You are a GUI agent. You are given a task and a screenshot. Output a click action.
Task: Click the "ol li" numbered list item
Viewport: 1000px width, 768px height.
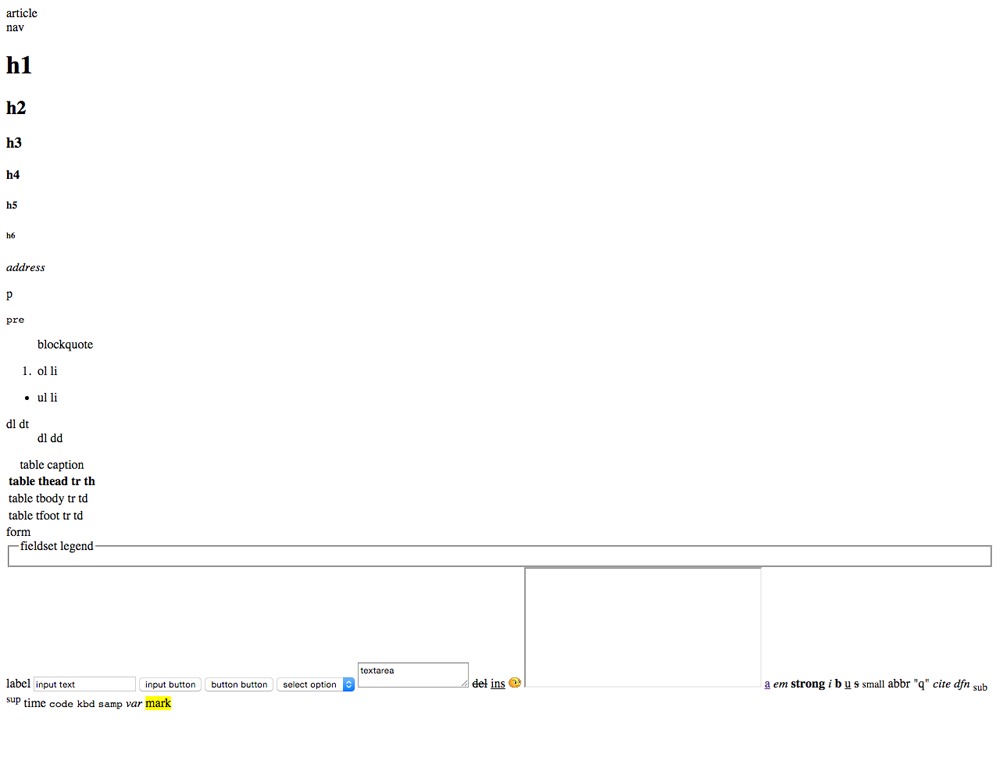coord(47,371)
